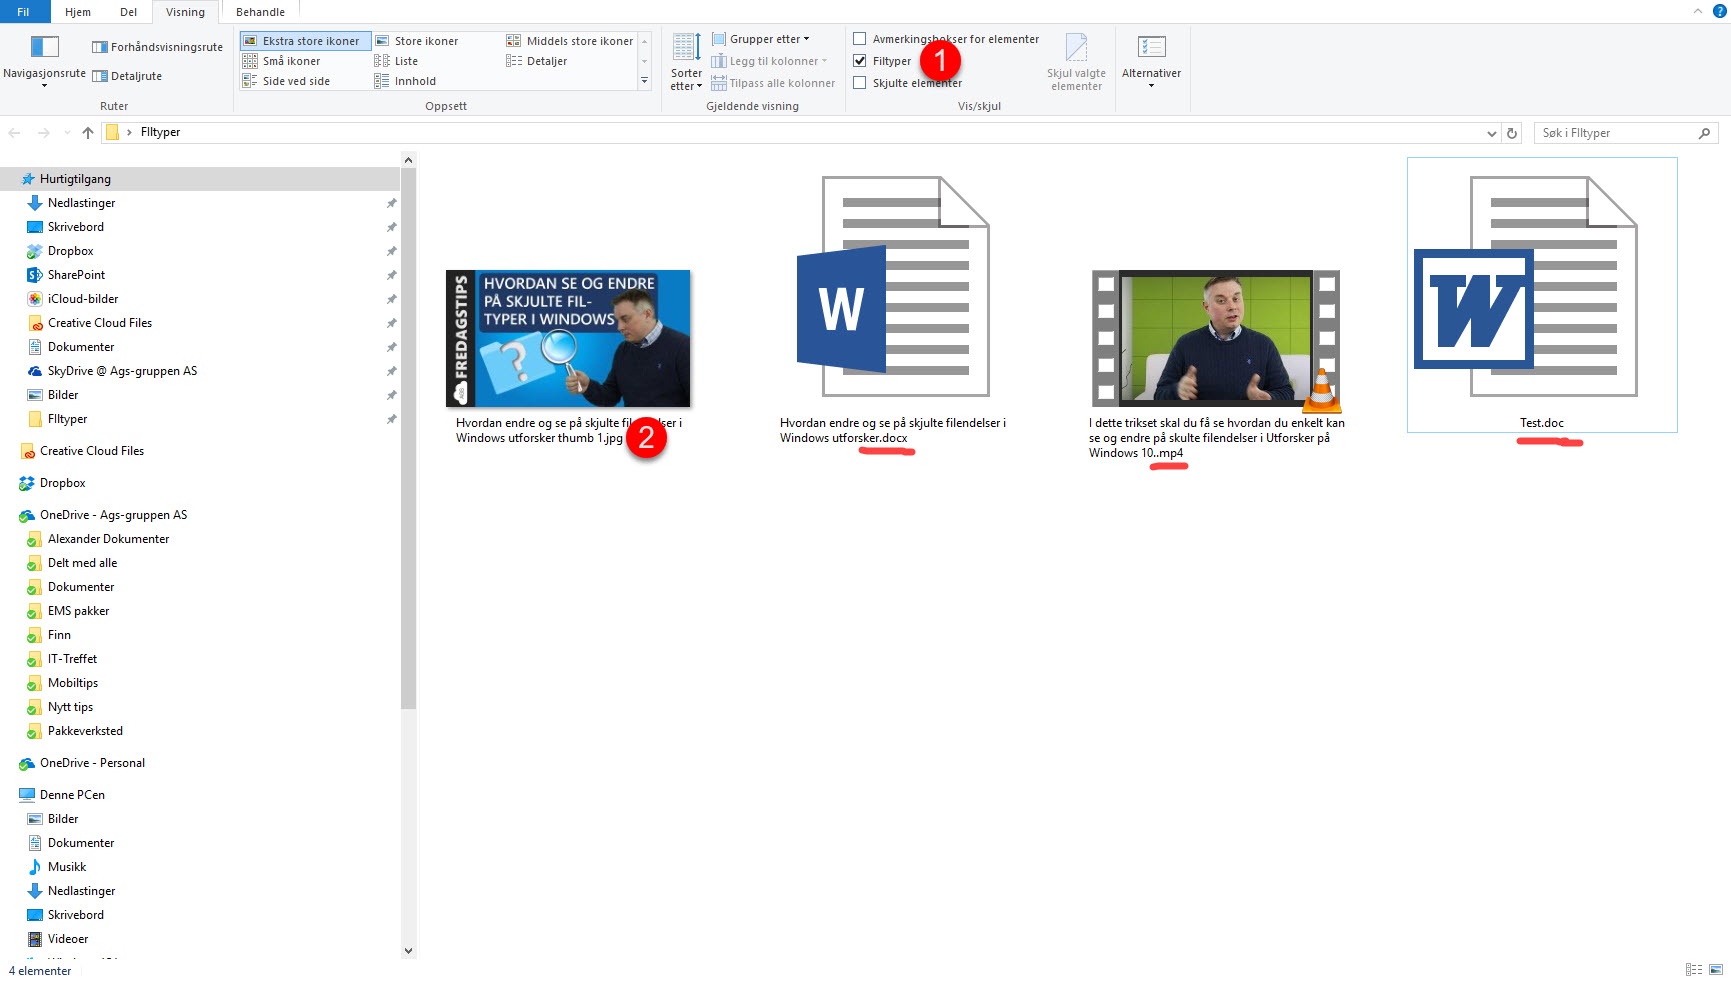
Task: Open Pakkeverksted folder in tree
Action: [85, 731]
